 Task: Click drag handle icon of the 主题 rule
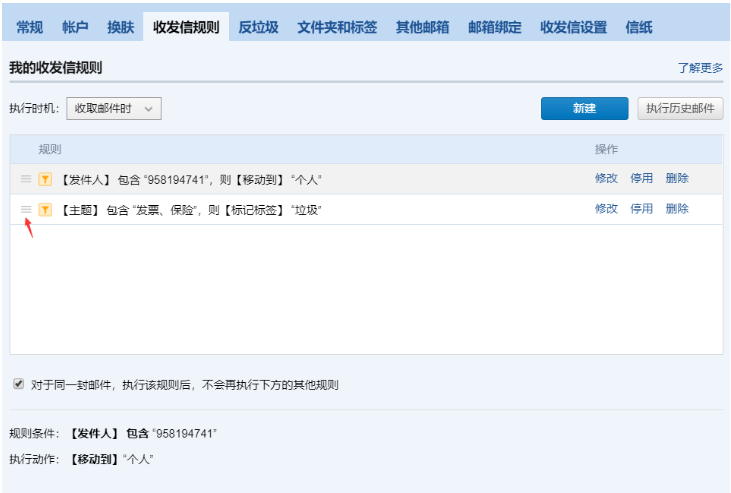26,209
